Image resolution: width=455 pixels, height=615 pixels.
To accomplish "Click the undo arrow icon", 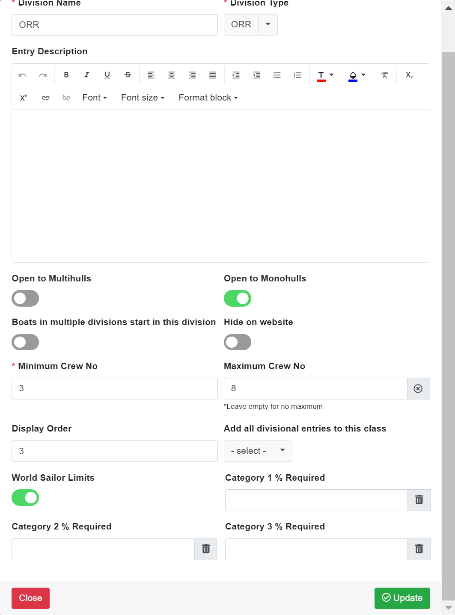I will pyautogui.click(x=22, y=75).
